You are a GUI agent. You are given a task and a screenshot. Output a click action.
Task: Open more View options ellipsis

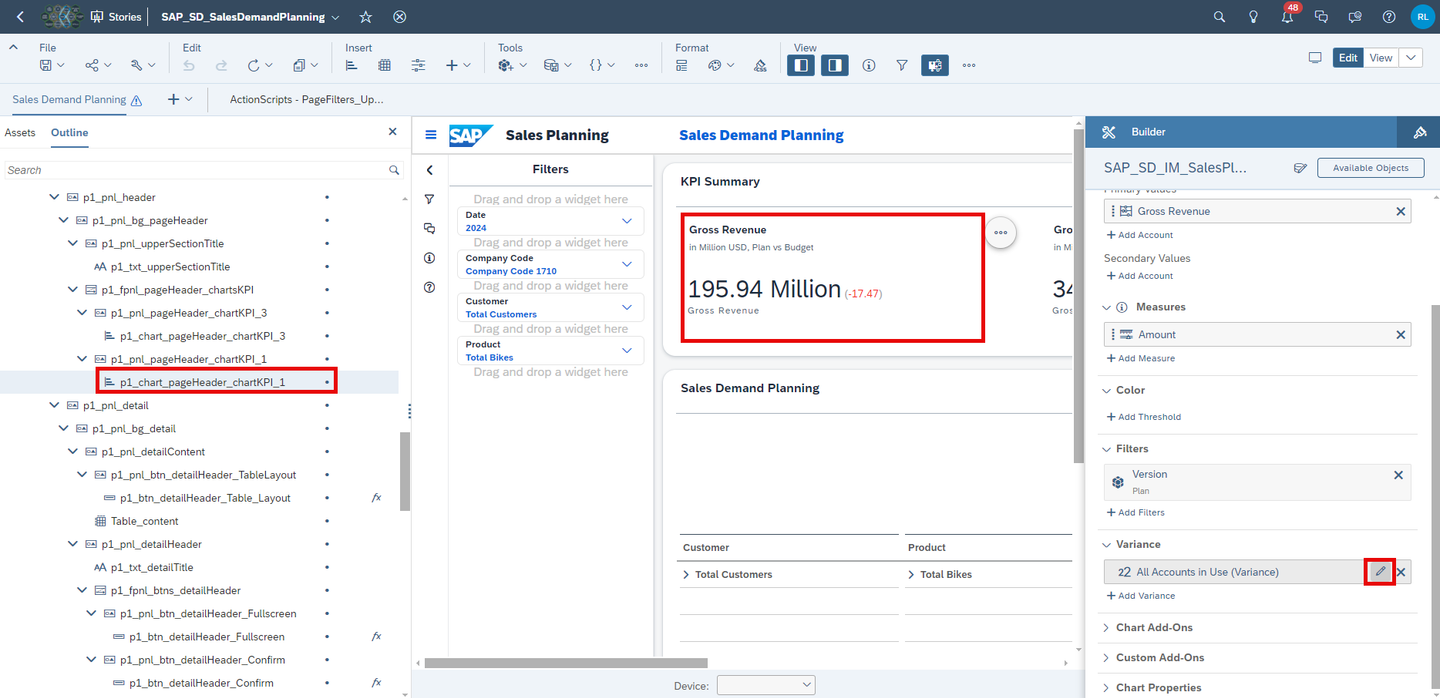(x=969, y=65)
